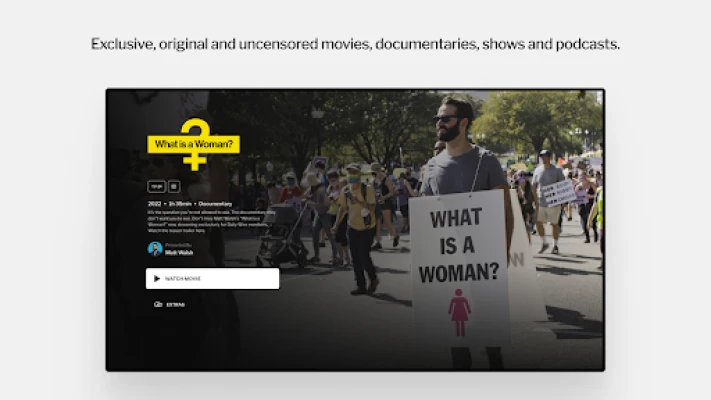Click Matt Walsh's round presenter avatar
711x400 pixels.
click(x=155, y=249)
